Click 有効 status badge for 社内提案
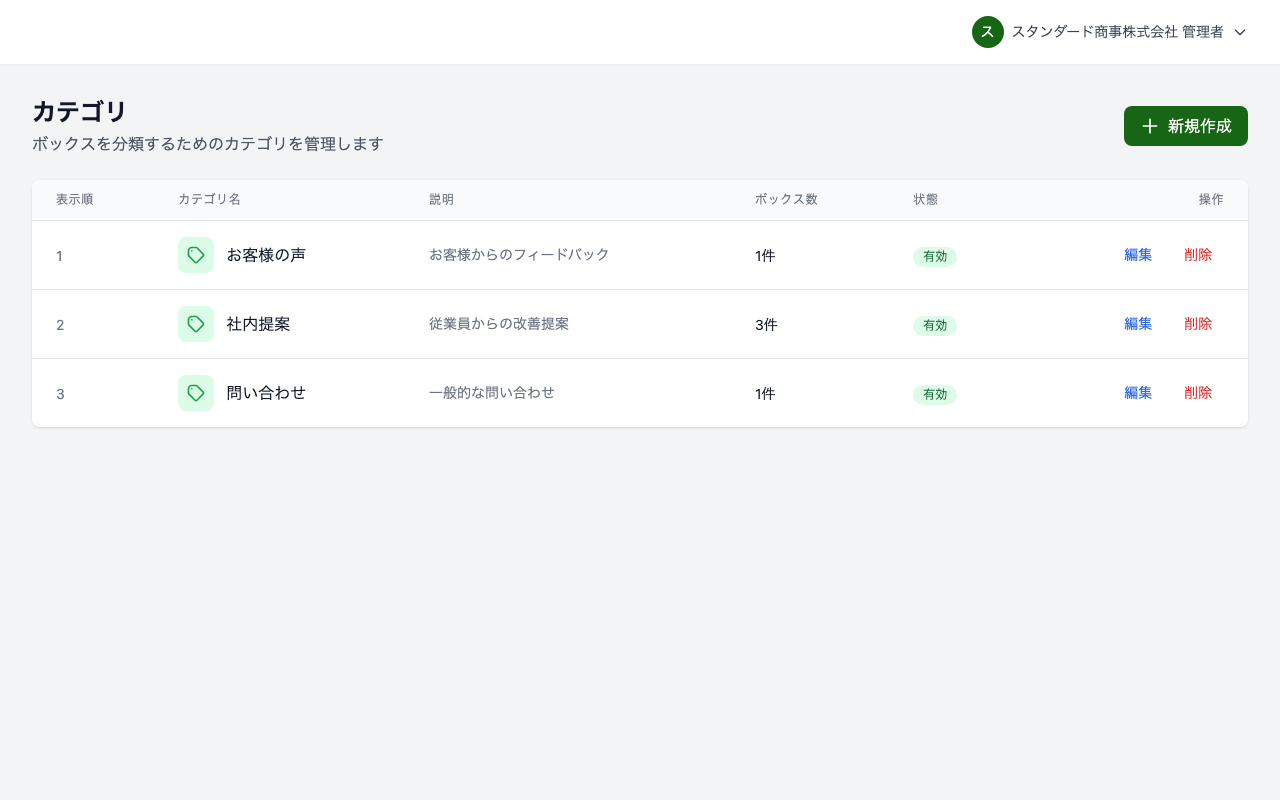The width and height of the screenshot is (1280, 800). [934, 326]
